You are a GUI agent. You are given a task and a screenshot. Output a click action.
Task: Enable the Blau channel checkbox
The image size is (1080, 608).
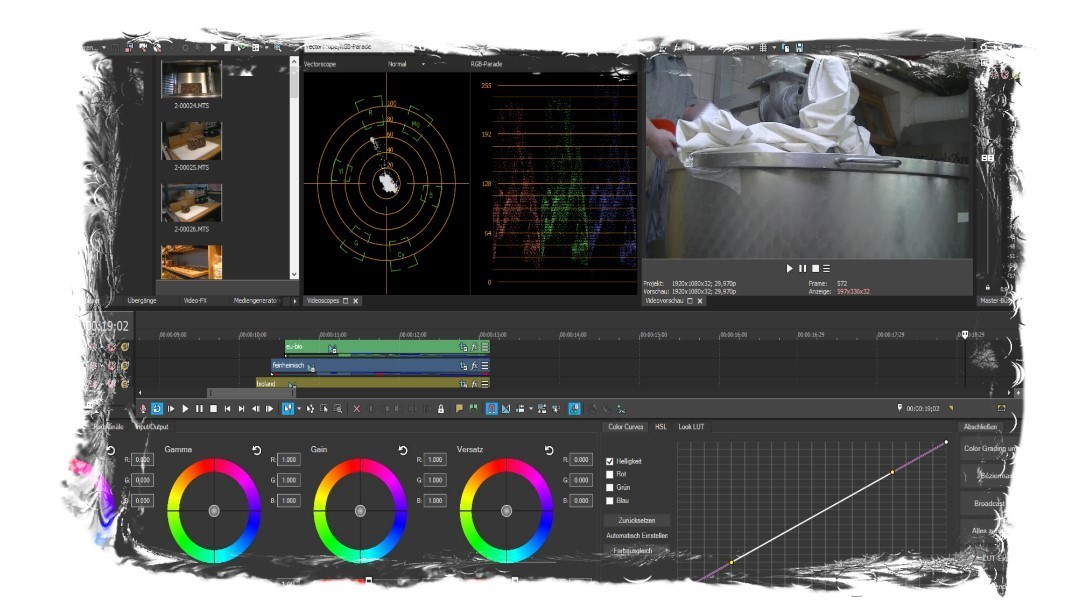pyautogui.click(x=610, y=500)
